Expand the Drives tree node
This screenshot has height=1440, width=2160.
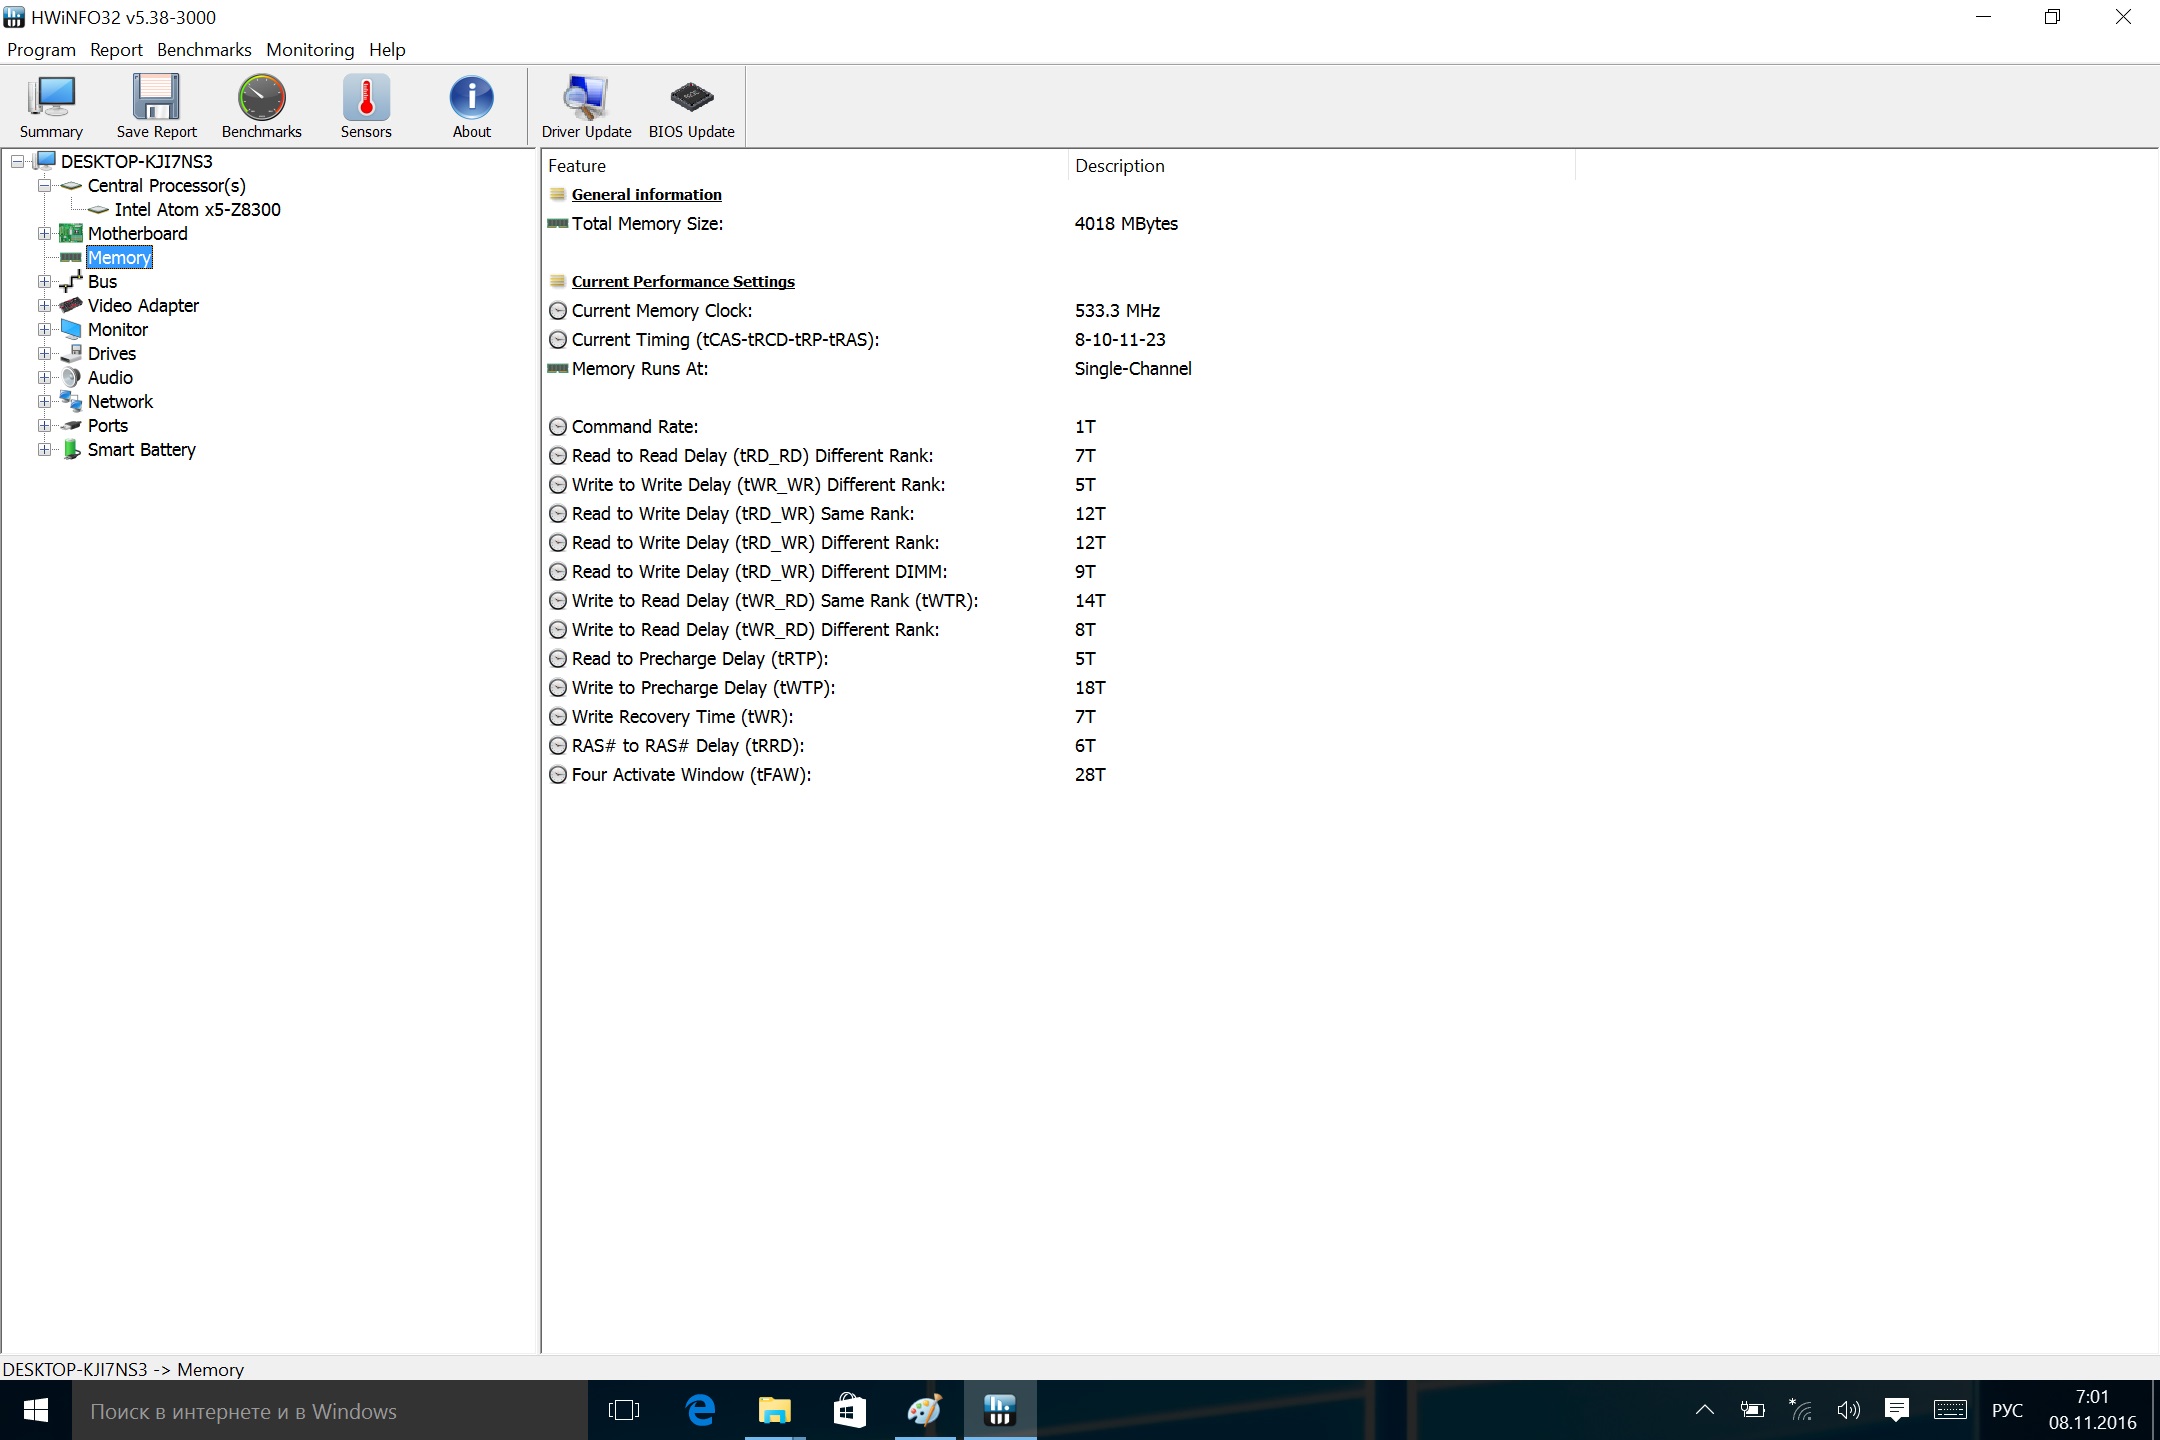click(45, 353)
